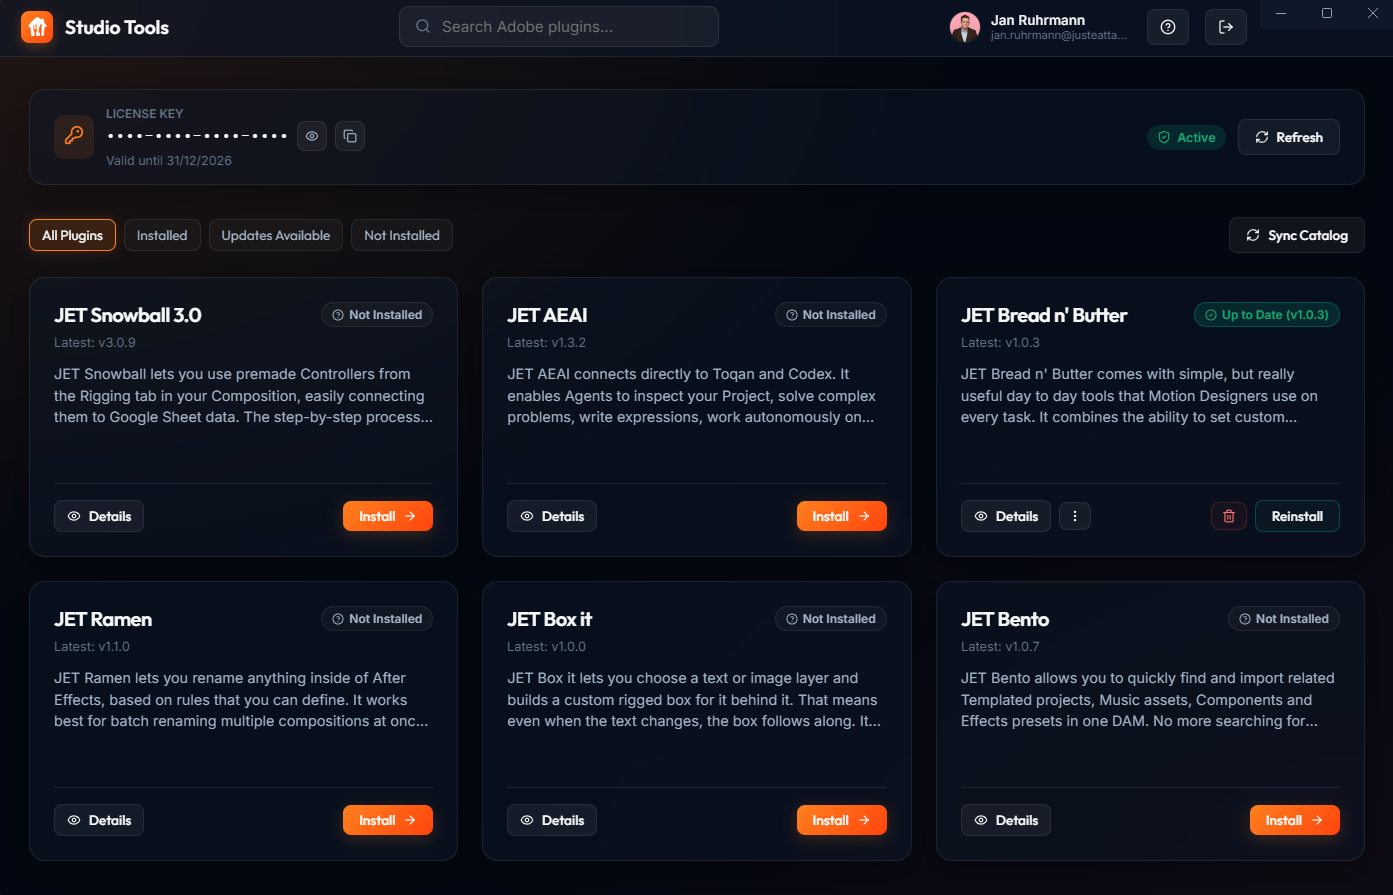
Task: Click Not Installed badge on JET Snowball 3.0
Action: click(377, 314)
